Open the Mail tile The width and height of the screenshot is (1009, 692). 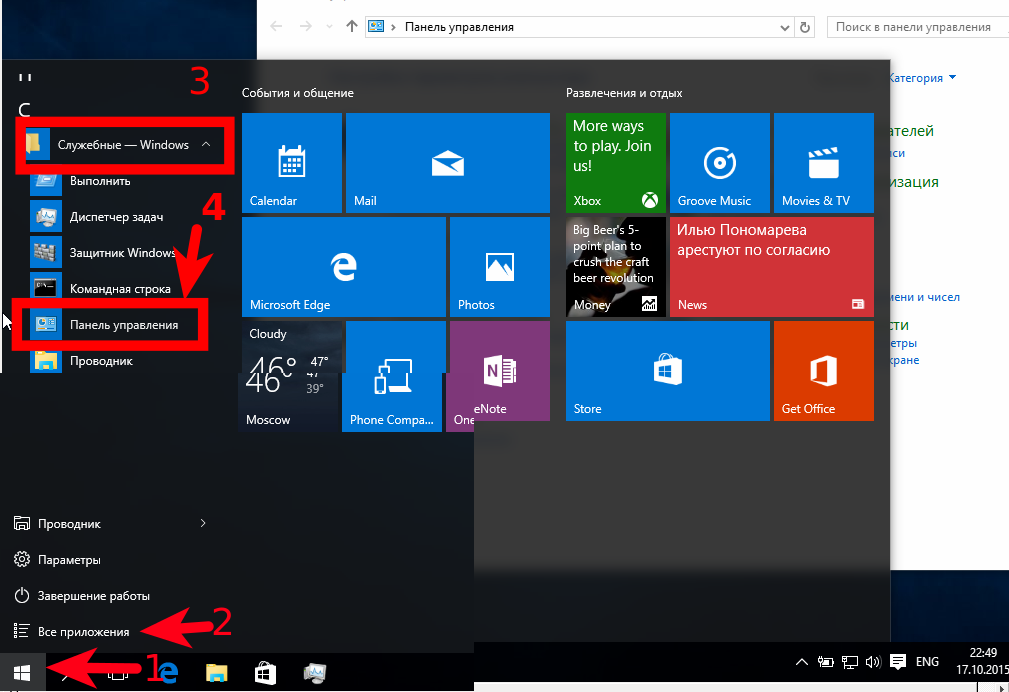[x=448, y=163]
